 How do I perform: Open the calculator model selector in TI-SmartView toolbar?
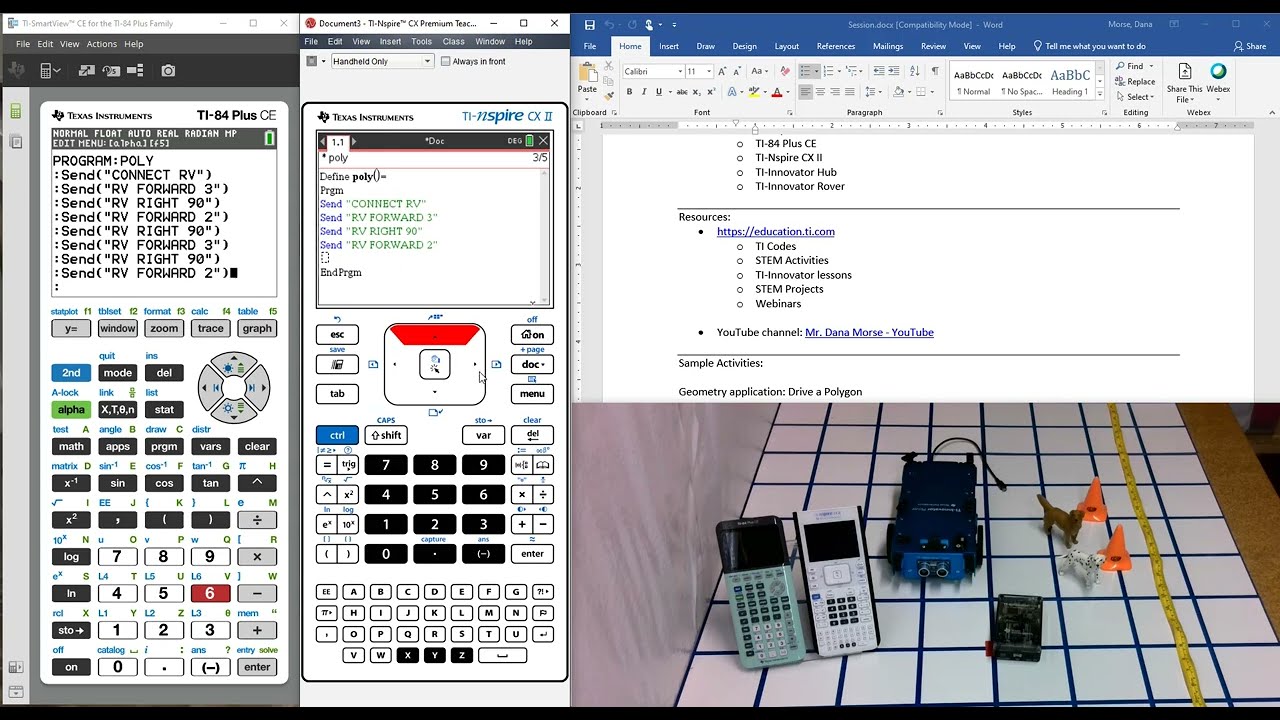point(49,70)
